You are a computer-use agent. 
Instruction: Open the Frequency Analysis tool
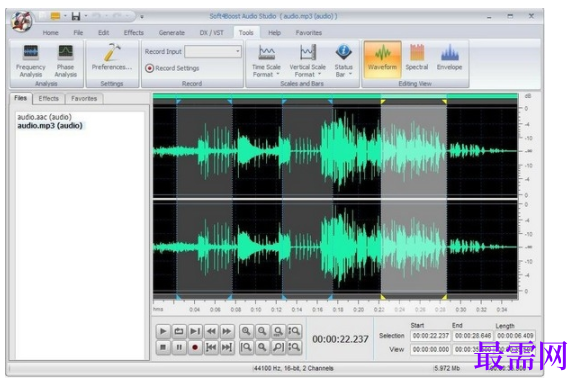pos(31,61)
